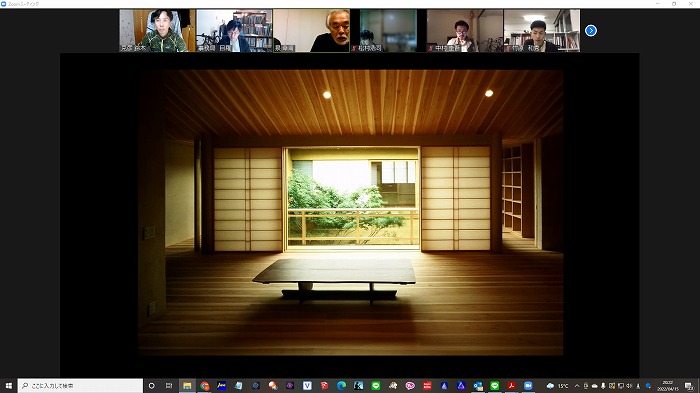Click the taskbar search box
The image size is (700, 393).
(x=80, y=385)
